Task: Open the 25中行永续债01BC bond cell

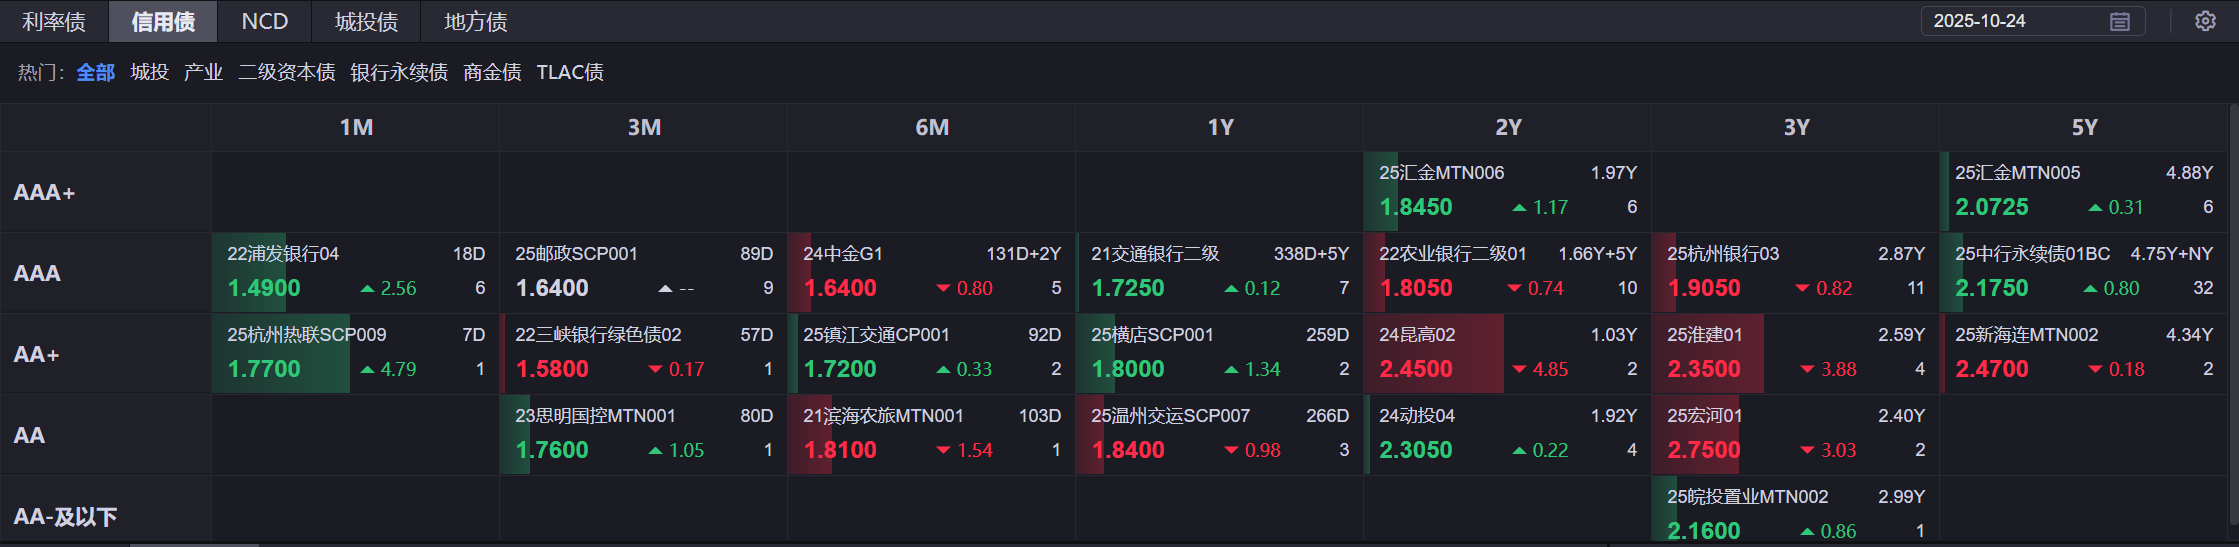Action: click(2083, 272)
